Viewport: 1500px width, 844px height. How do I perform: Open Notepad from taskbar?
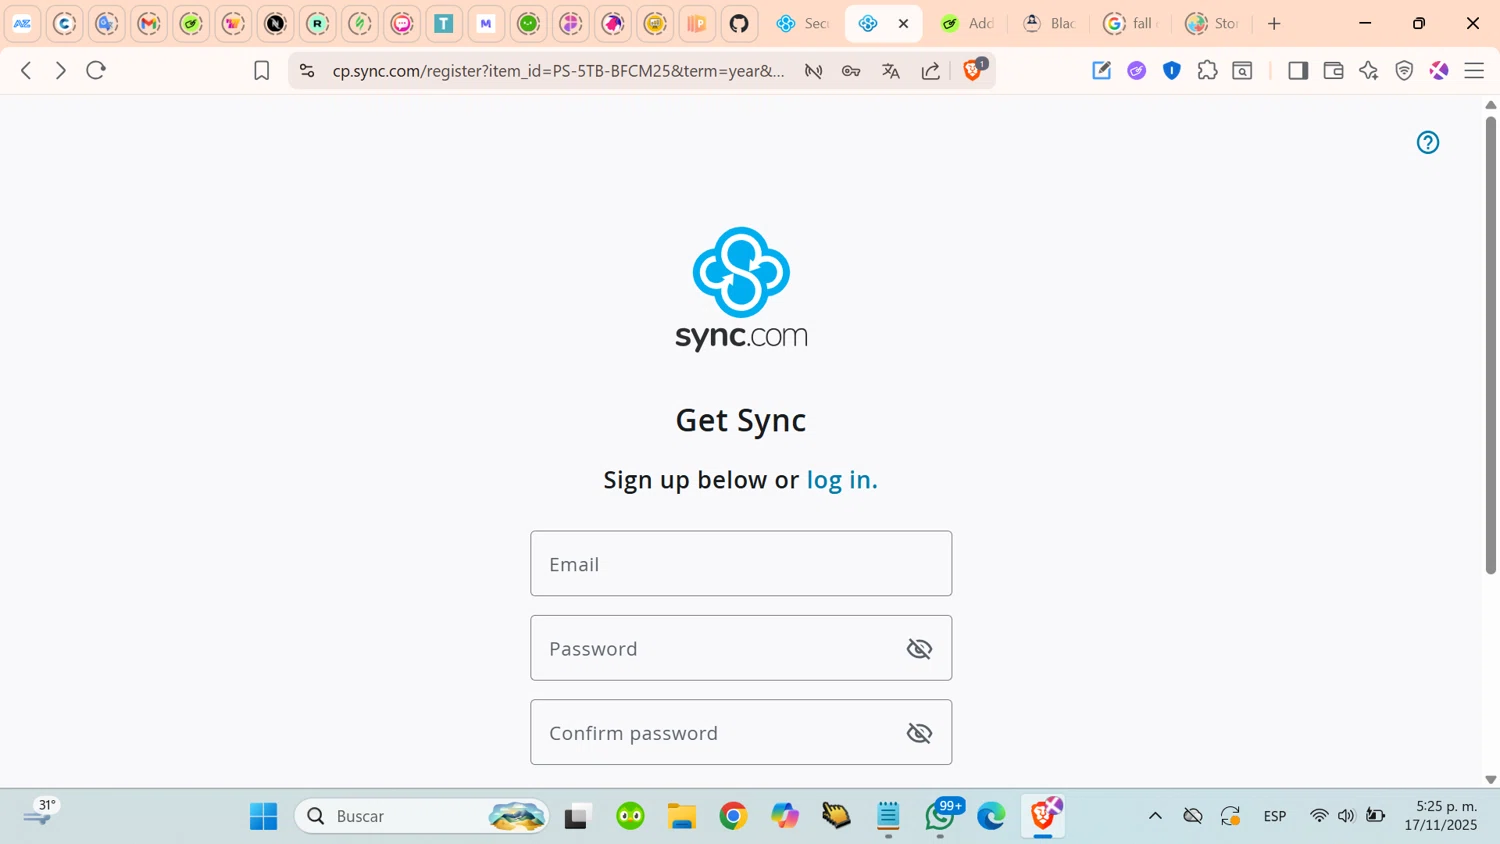(x=888, y=816)
